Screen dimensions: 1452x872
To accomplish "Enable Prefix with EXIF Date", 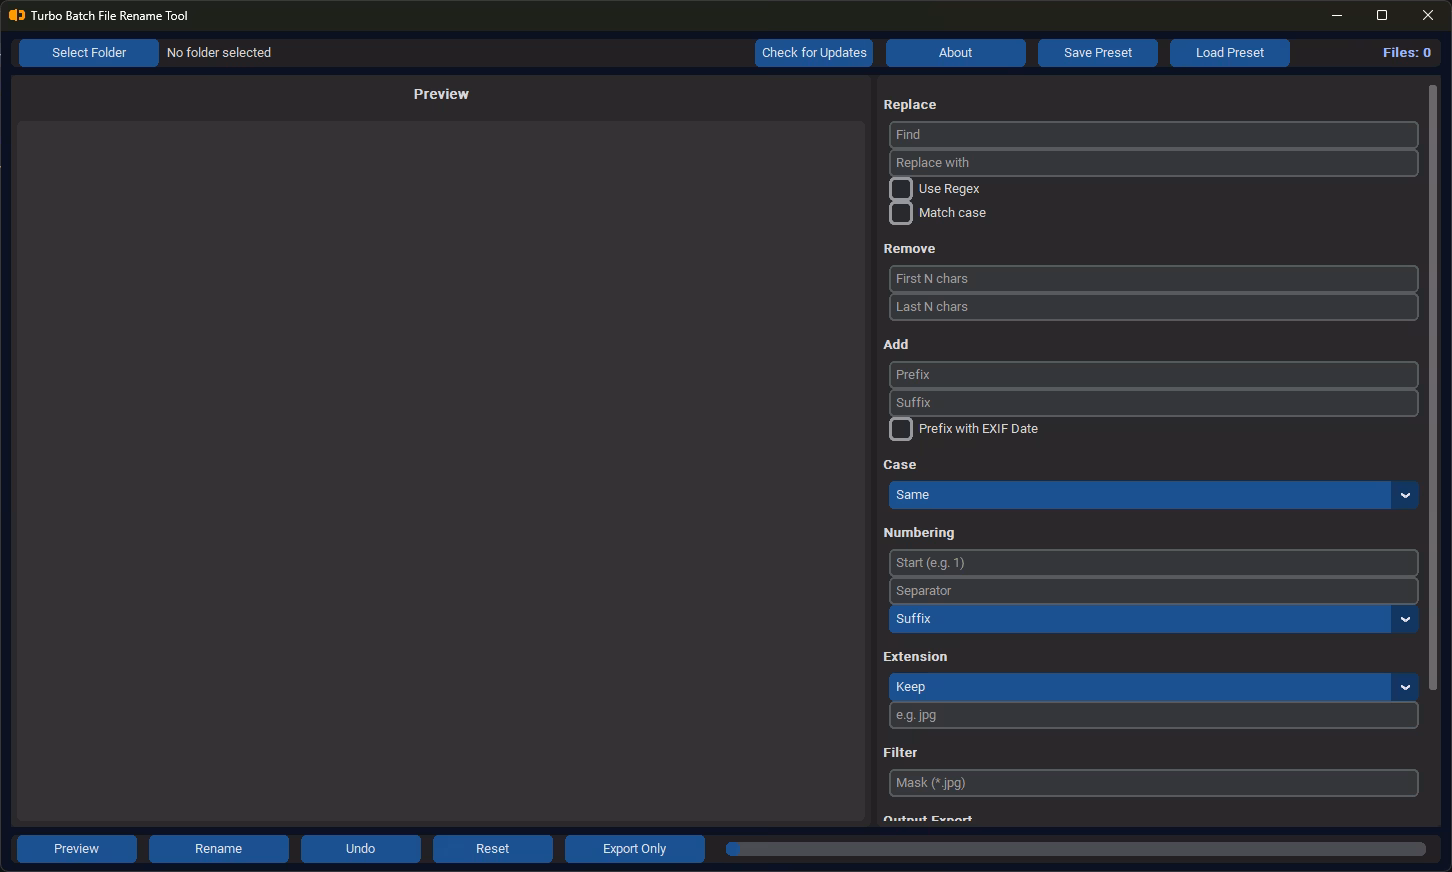I will [901, 429].
